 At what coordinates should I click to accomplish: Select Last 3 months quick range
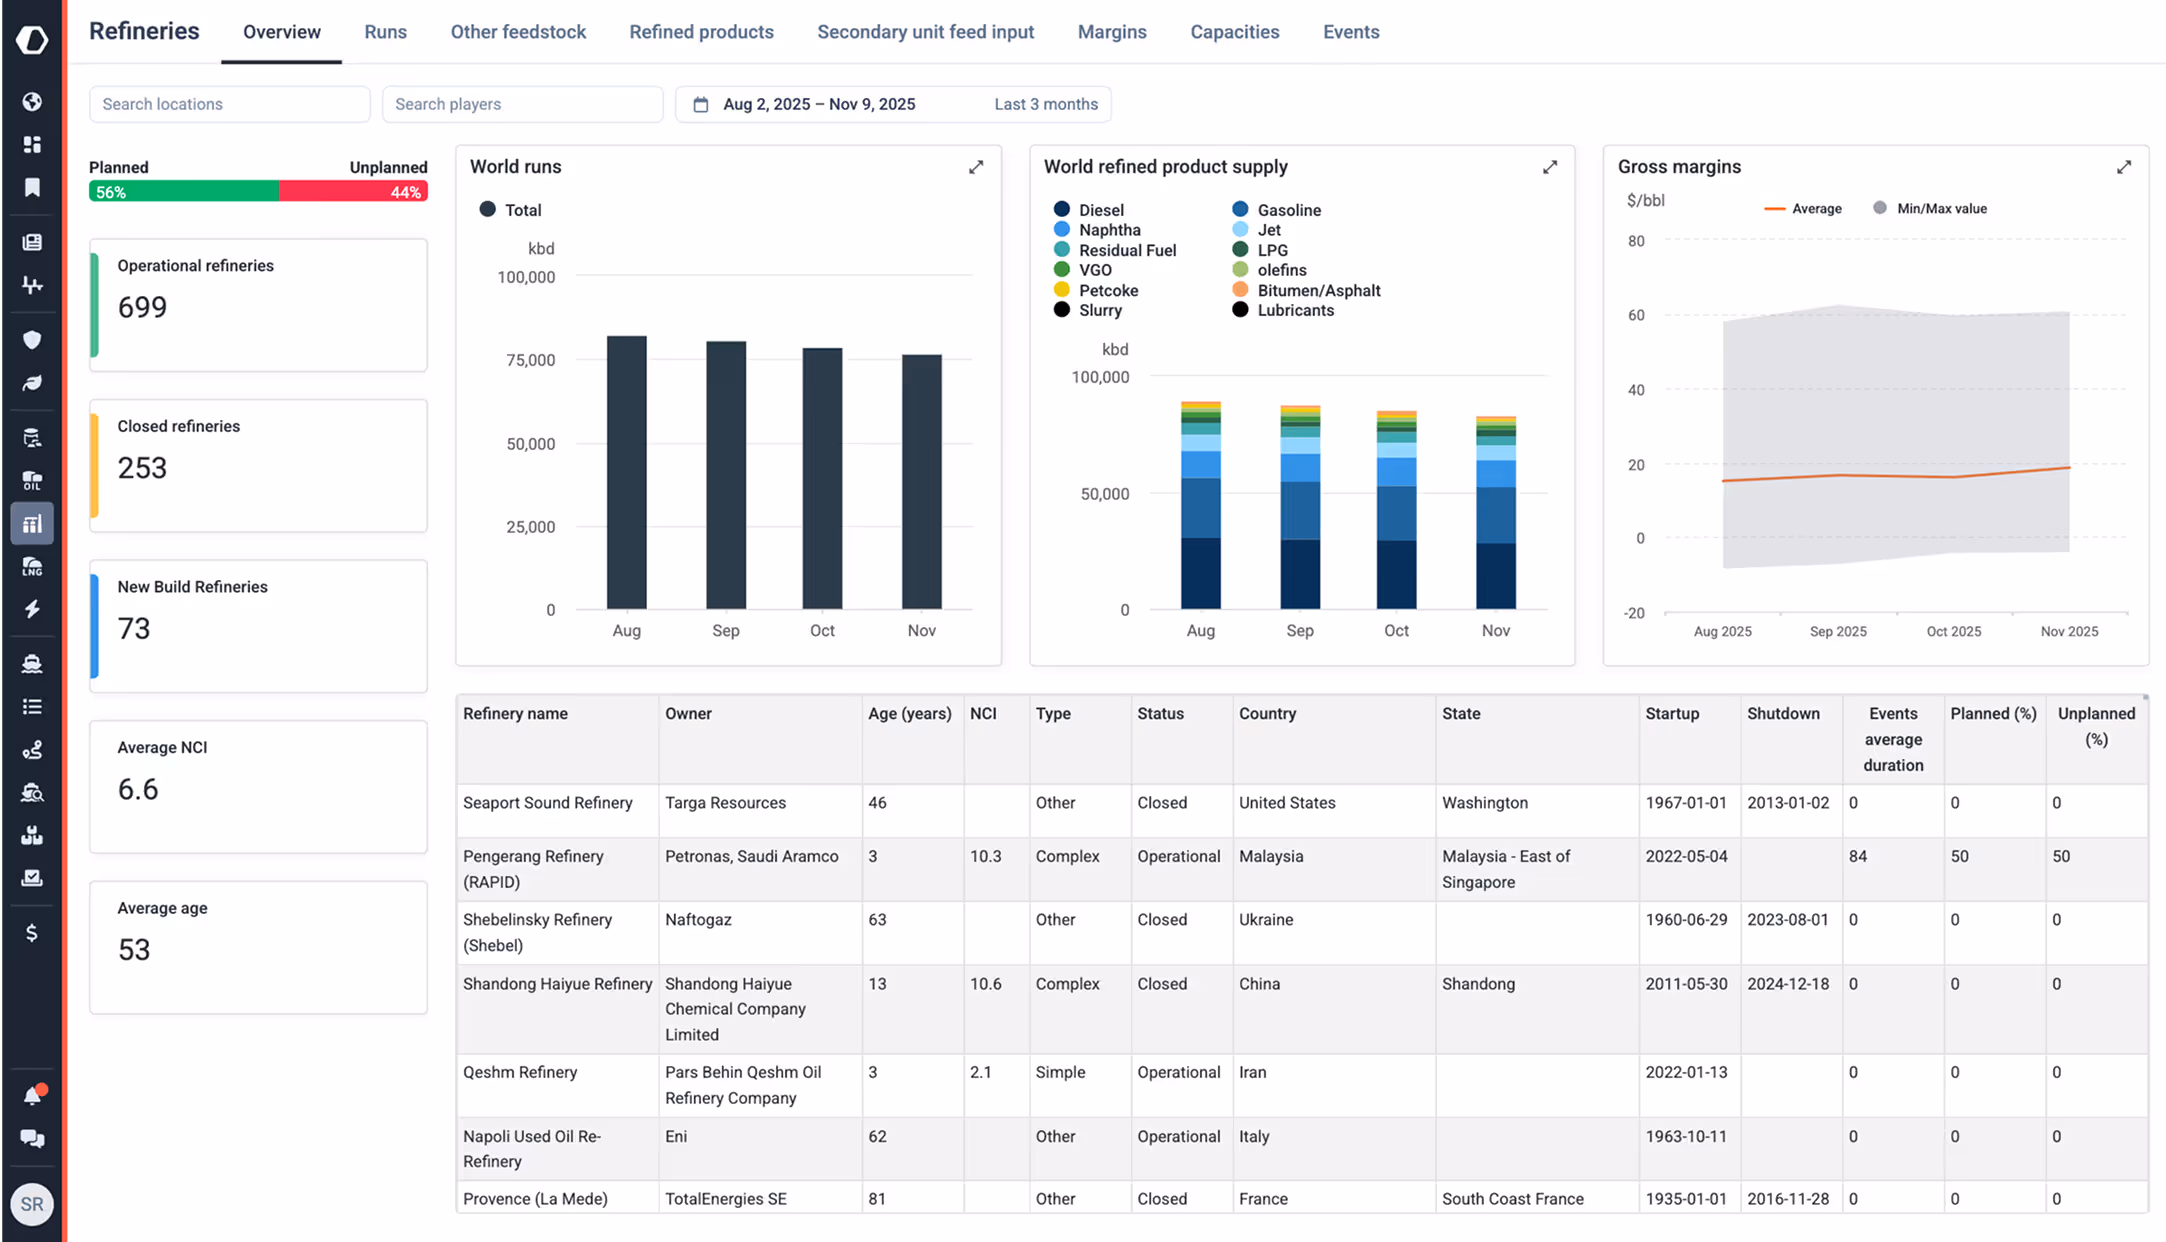tap(1046, 103)
